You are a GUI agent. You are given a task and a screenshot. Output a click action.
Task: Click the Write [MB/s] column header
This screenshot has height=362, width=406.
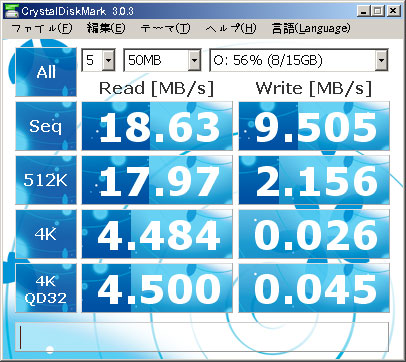coord(313,88)
